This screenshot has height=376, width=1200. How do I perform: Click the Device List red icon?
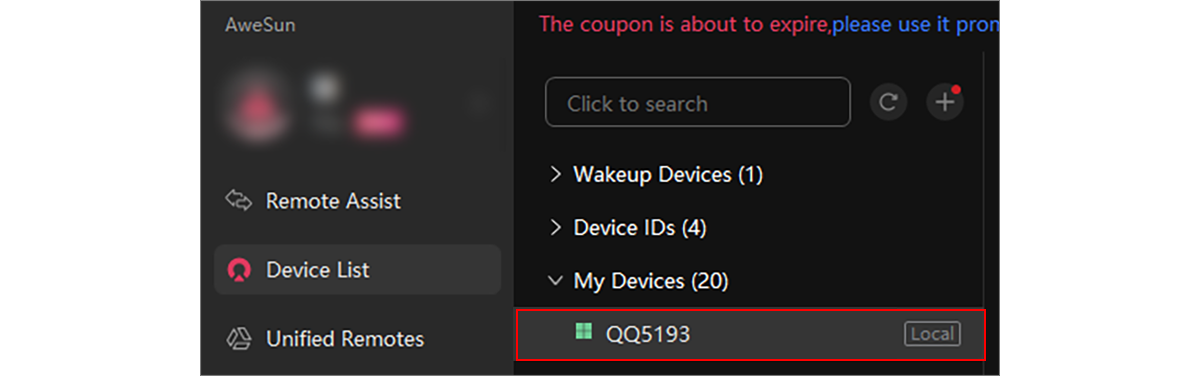(x=238, y=270)
